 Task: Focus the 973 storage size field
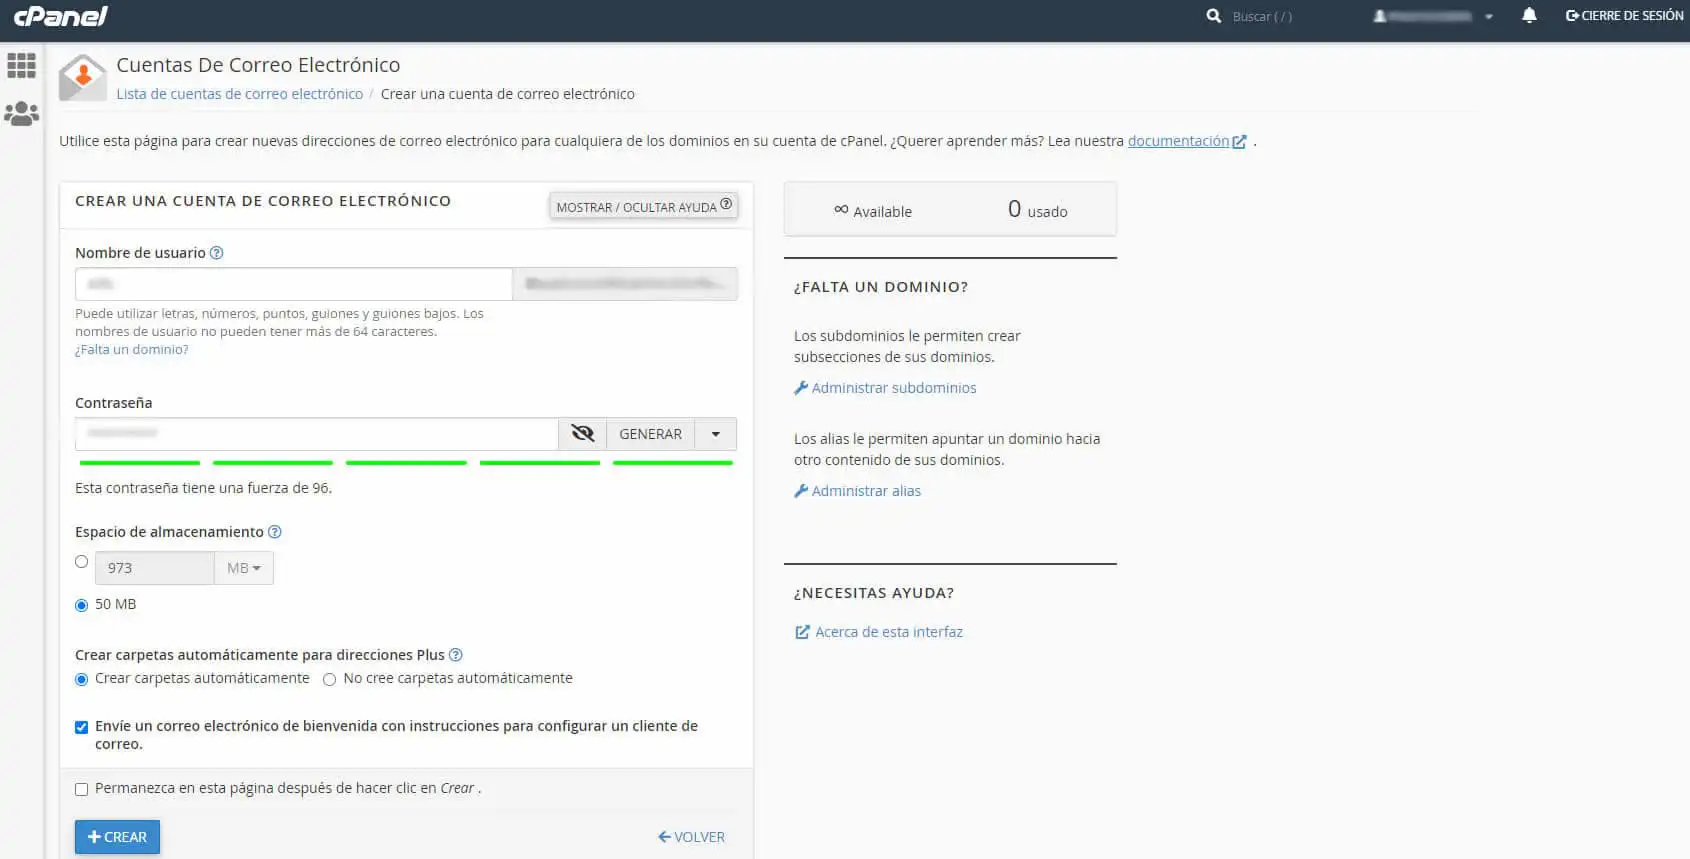pos(155,568)
